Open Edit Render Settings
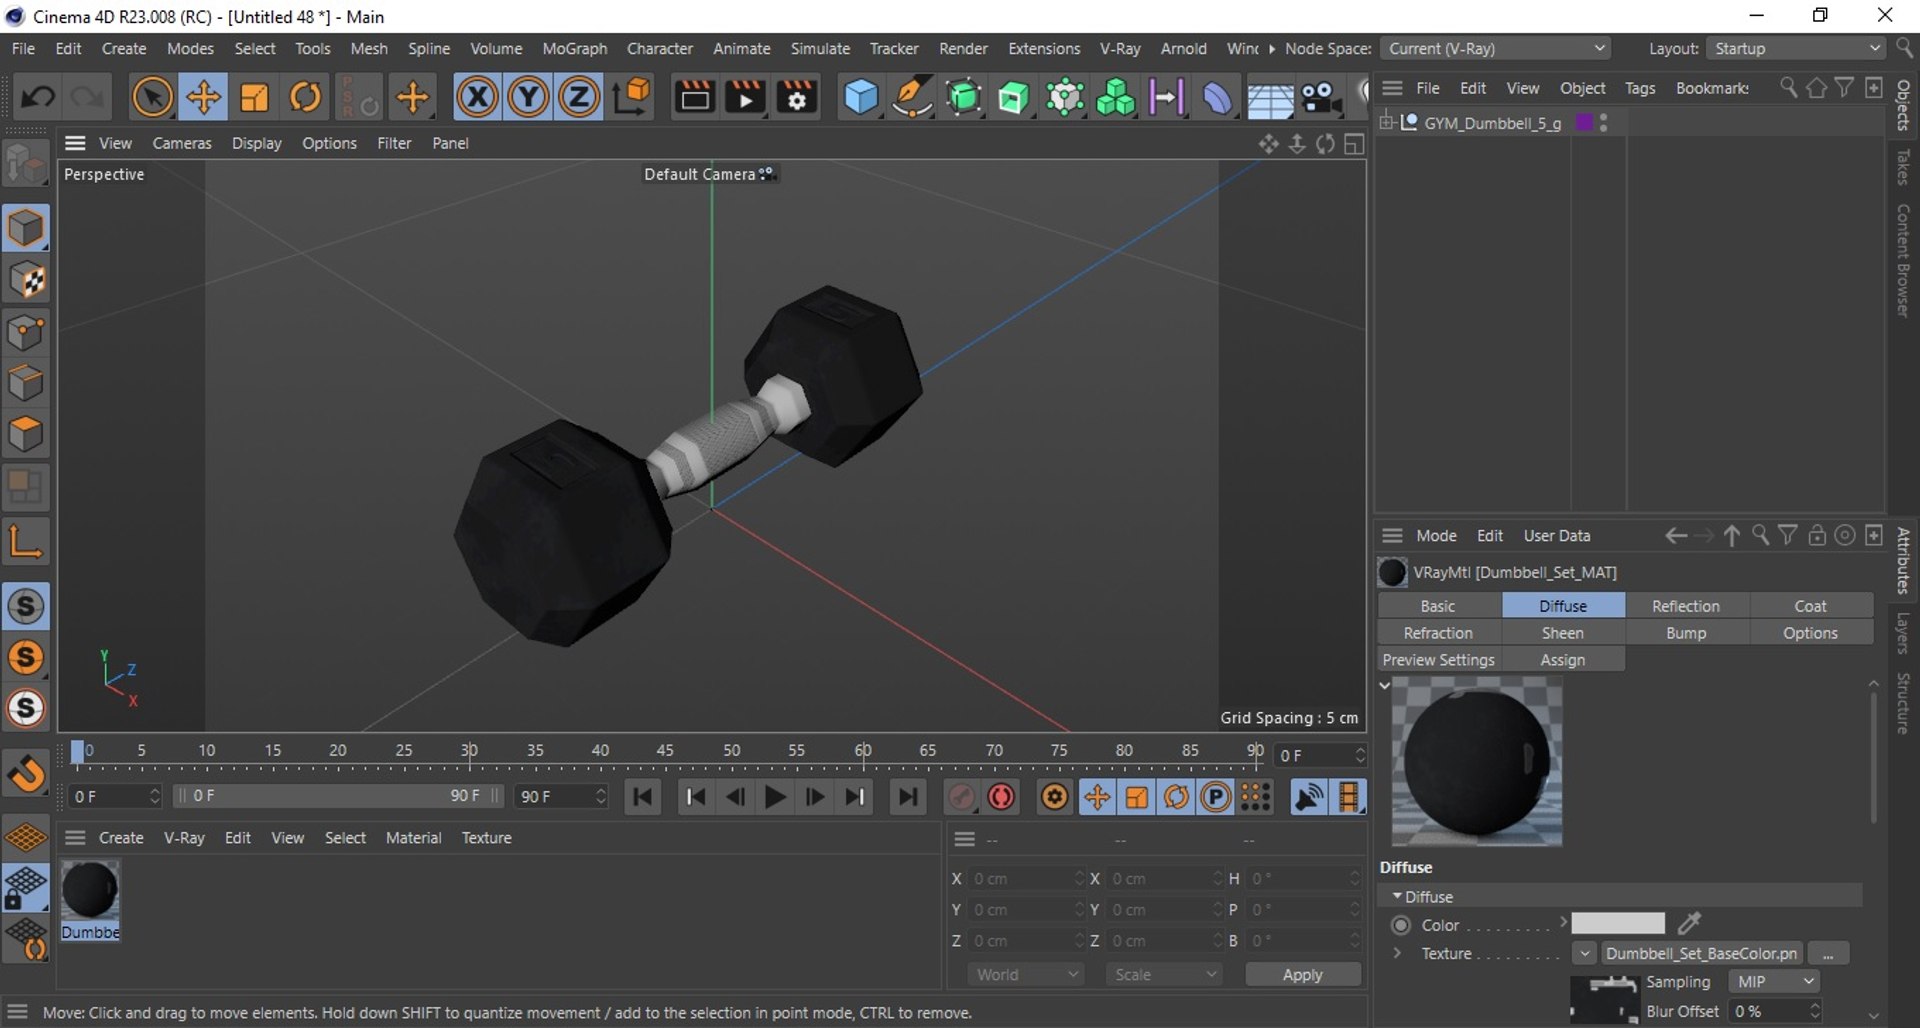This screenshot has height=1028, width=1920. [x=797, y=97]
